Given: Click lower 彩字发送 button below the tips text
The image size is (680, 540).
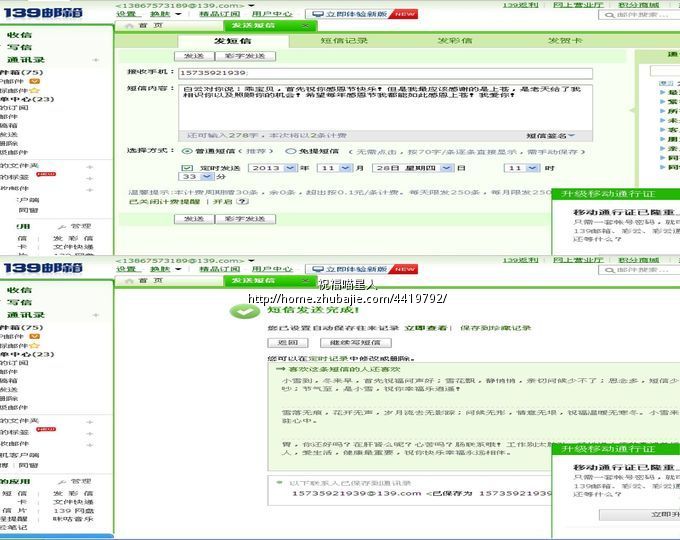Looking at the screenshot, I should pos(245,219).
